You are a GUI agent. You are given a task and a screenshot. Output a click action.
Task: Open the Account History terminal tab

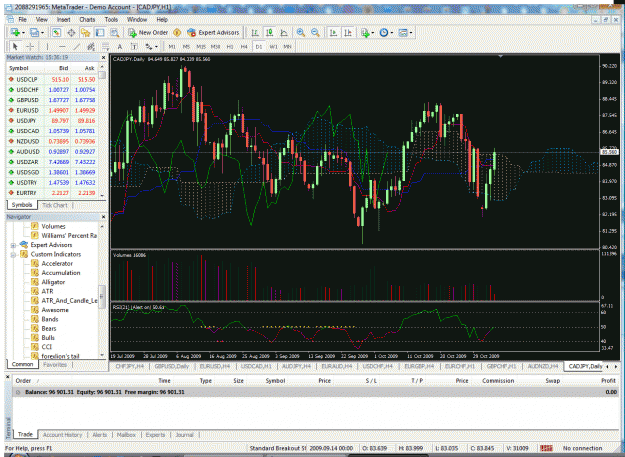click(63, 435)
